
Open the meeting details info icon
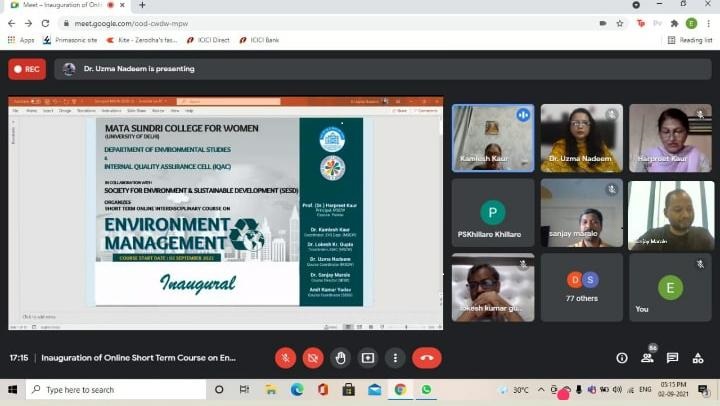622,357
